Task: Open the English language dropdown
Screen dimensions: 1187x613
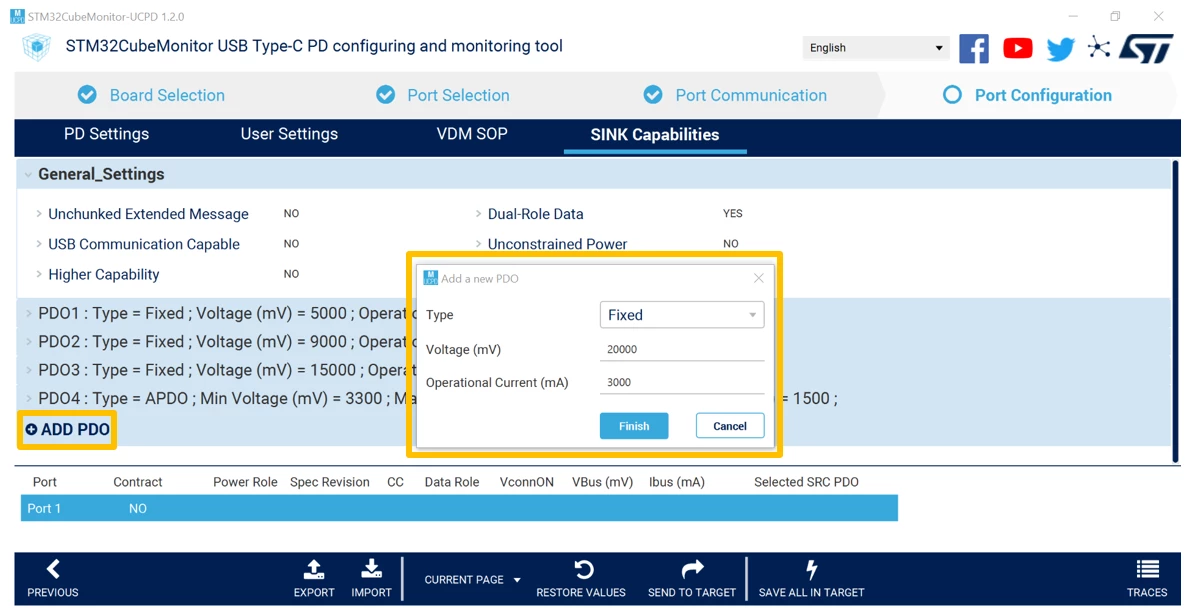Action: point(876,48)
